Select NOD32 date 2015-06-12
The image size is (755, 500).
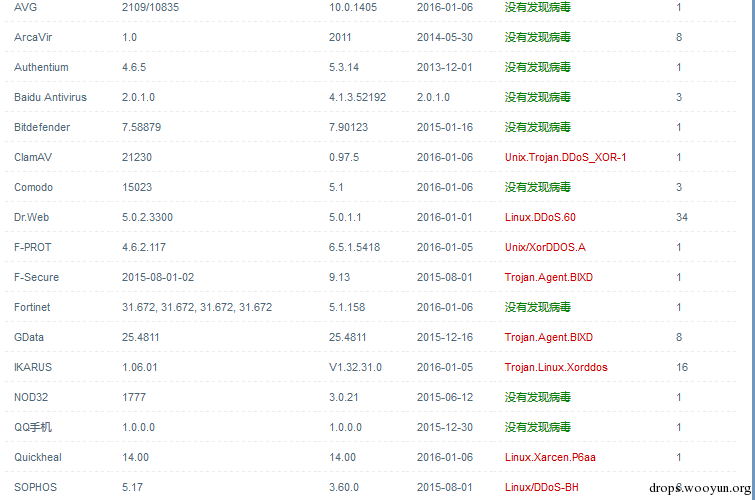[445, 397]
